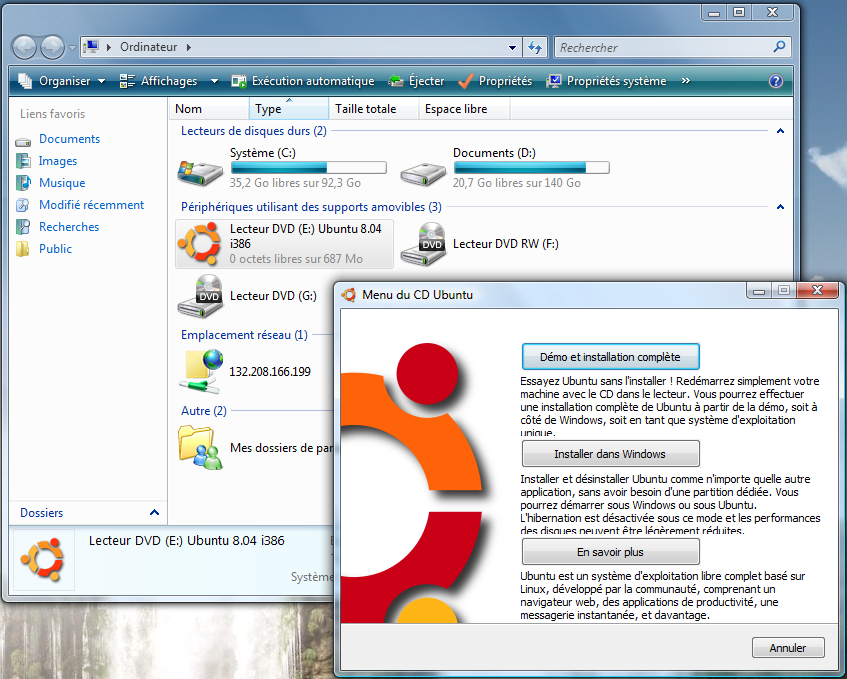Select Lecteur DVD RW (F:) icon
The image size is (847, 679).
click(x=424, y=244)
